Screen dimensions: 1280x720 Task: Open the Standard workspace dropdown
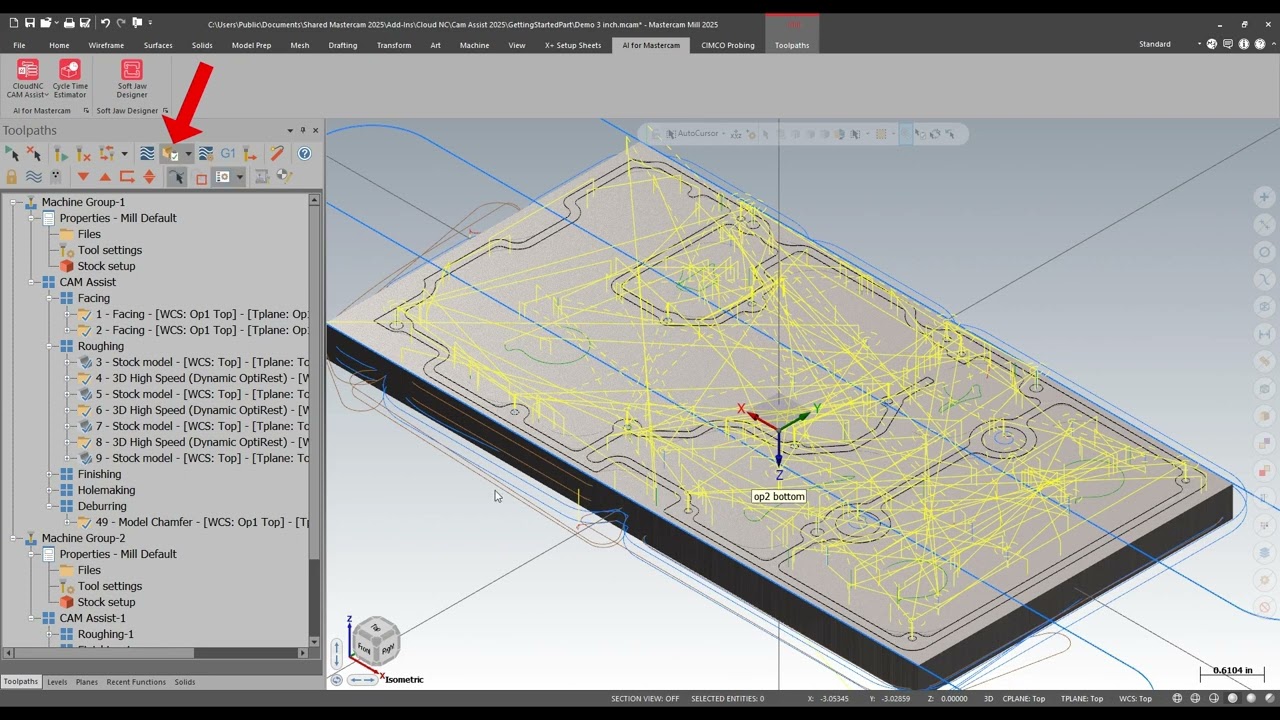point(1199,44)
